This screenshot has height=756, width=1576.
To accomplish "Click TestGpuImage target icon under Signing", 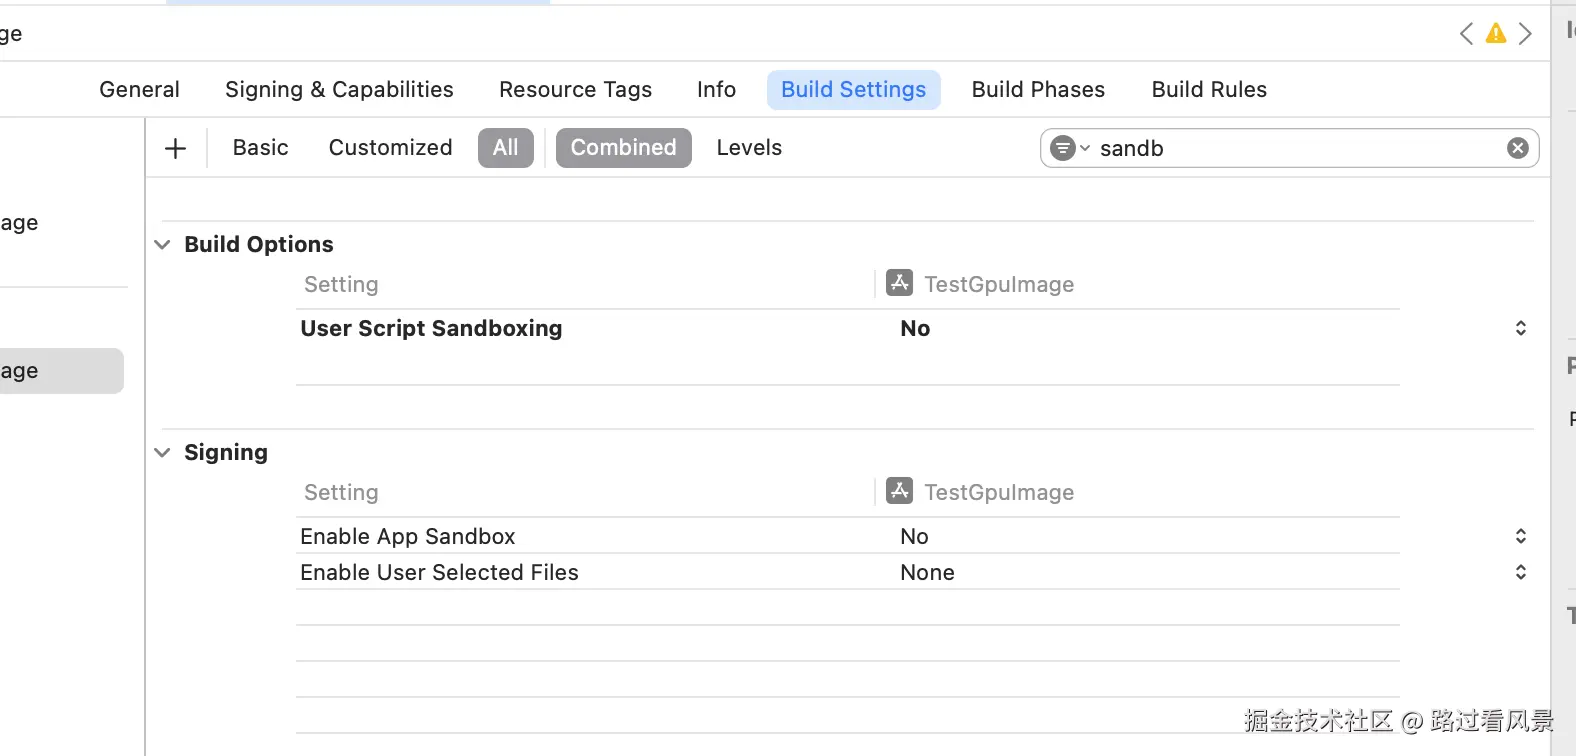I will coord(899,491).
